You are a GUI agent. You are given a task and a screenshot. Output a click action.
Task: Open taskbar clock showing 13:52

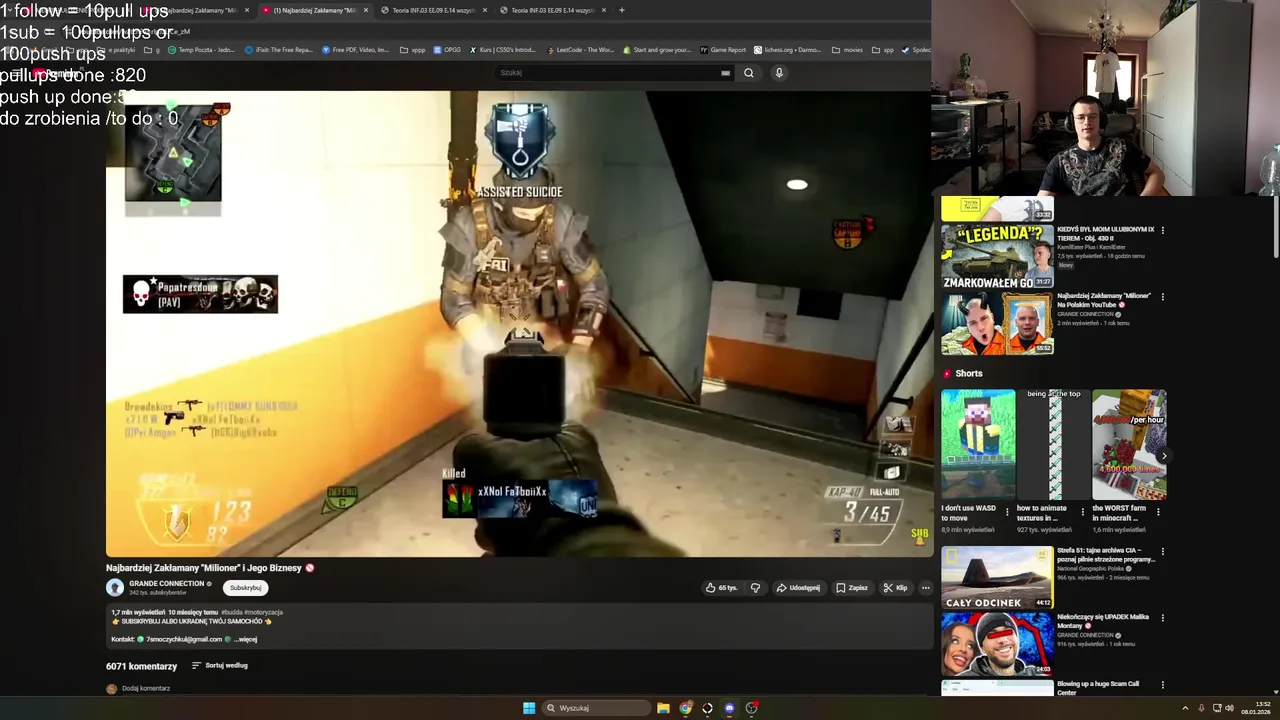(1256, 708)
